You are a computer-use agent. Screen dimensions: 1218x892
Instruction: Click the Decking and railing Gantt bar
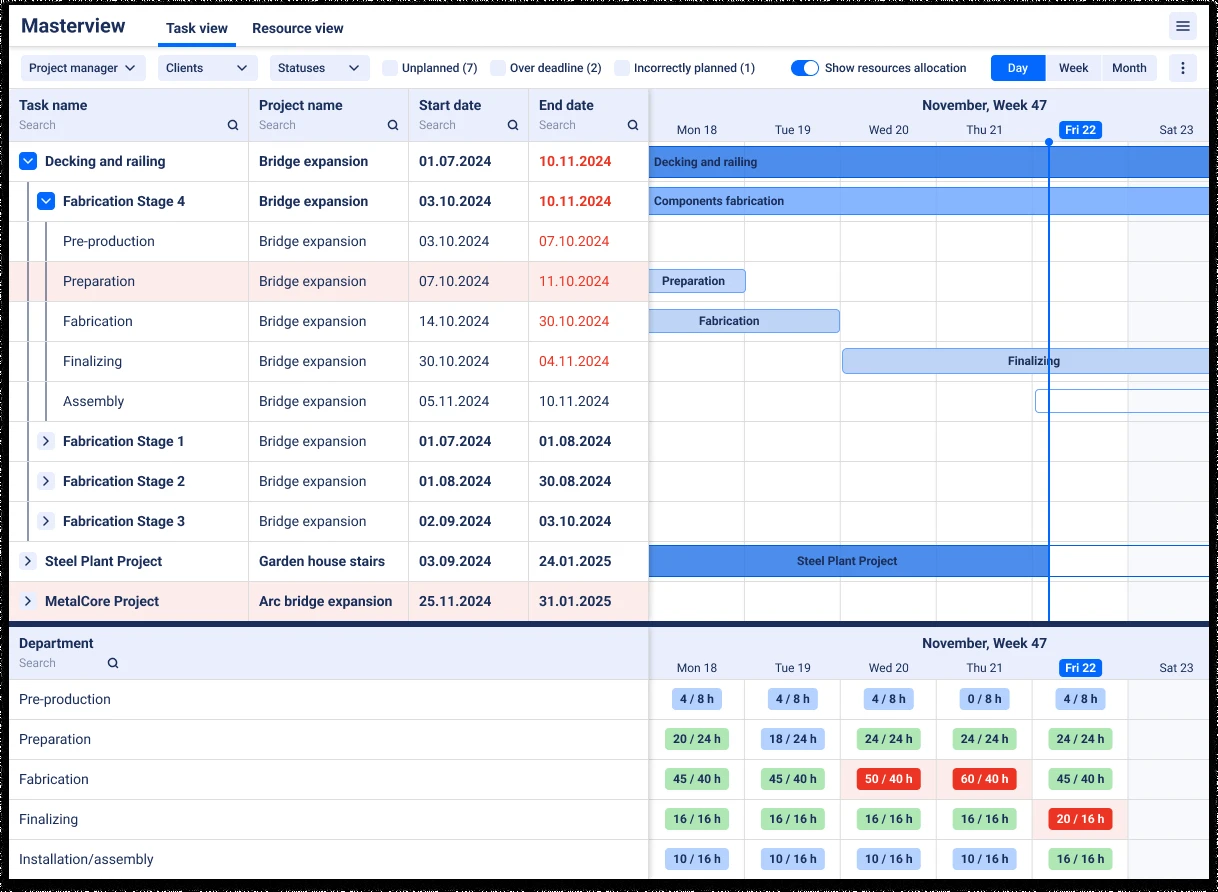(x=929, y=162)
